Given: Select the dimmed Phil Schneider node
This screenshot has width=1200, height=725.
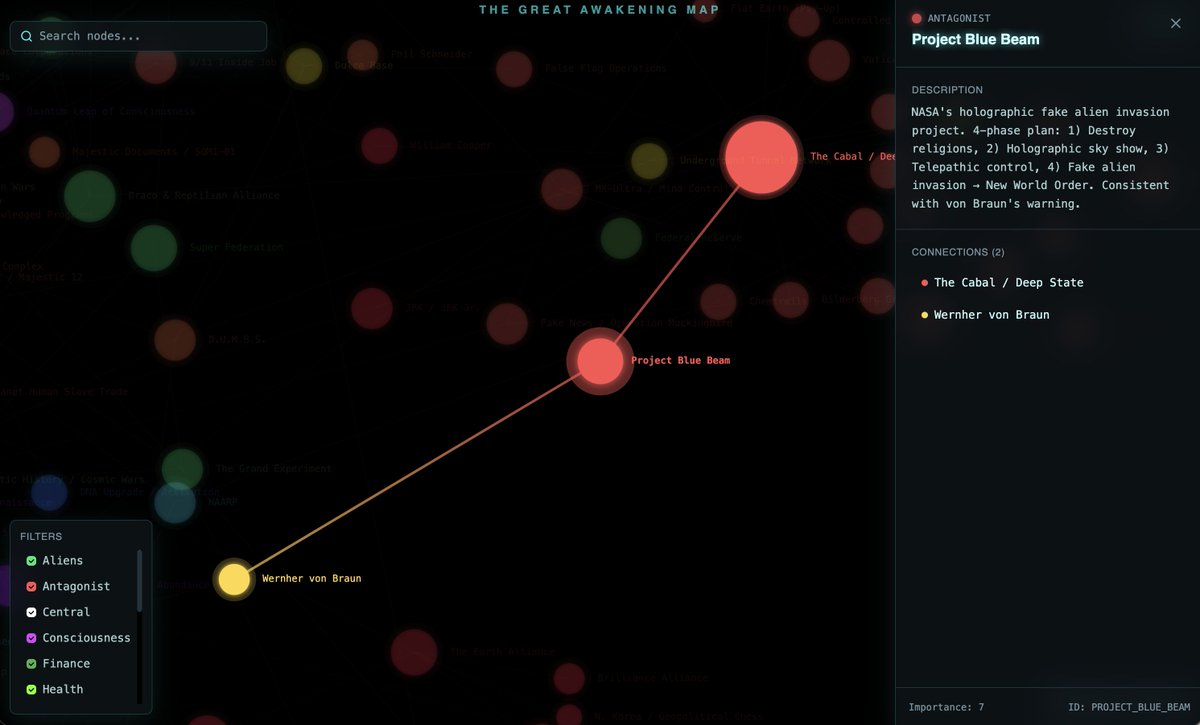Looking at the screenshot, I should 362,55.
